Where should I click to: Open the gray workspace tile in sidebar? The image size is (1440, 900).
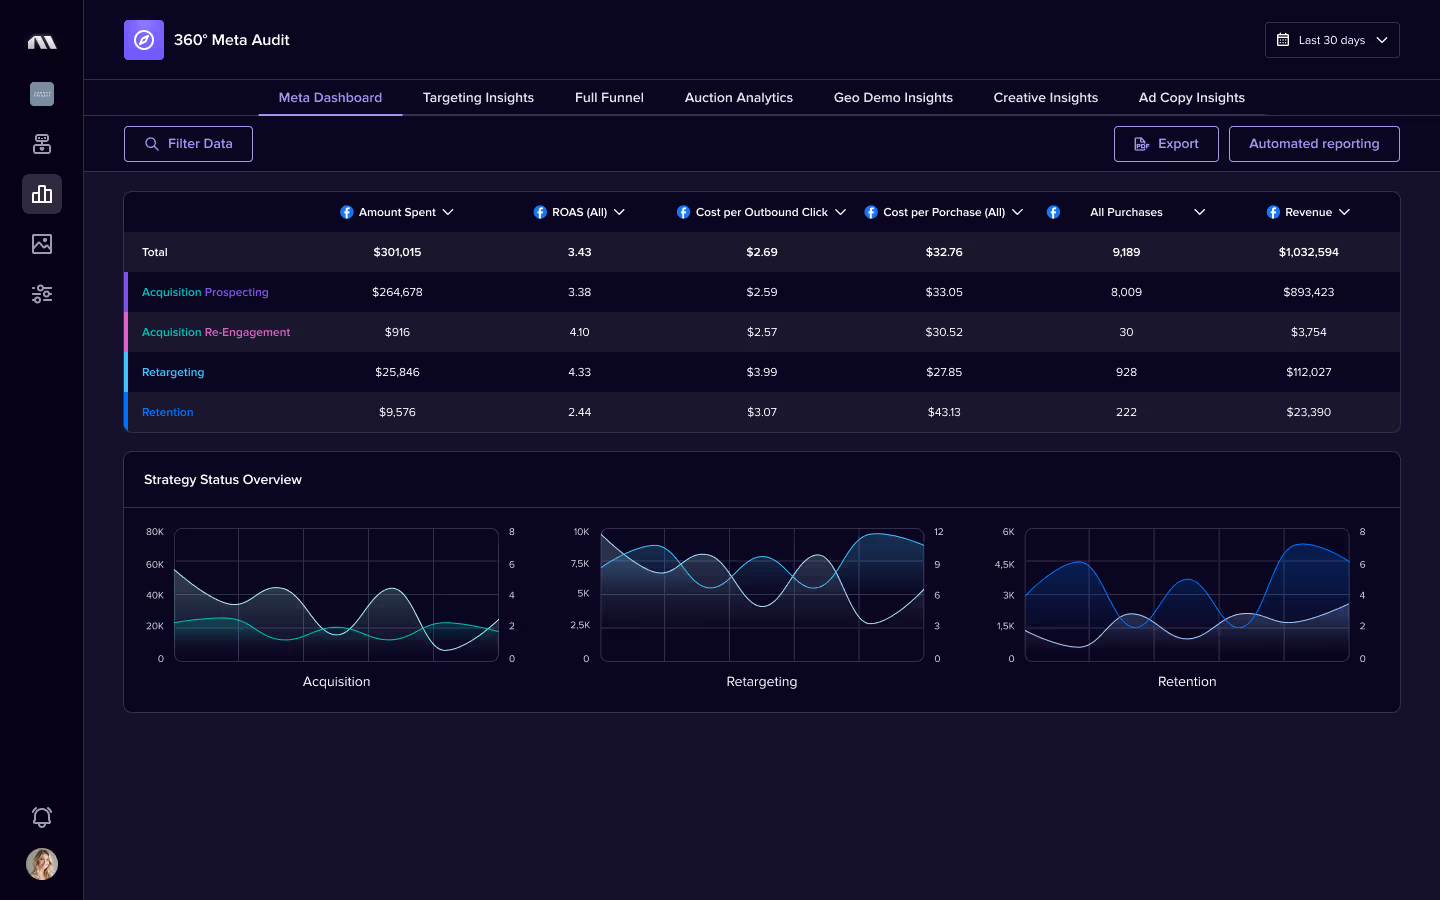(x=42, y=94)
